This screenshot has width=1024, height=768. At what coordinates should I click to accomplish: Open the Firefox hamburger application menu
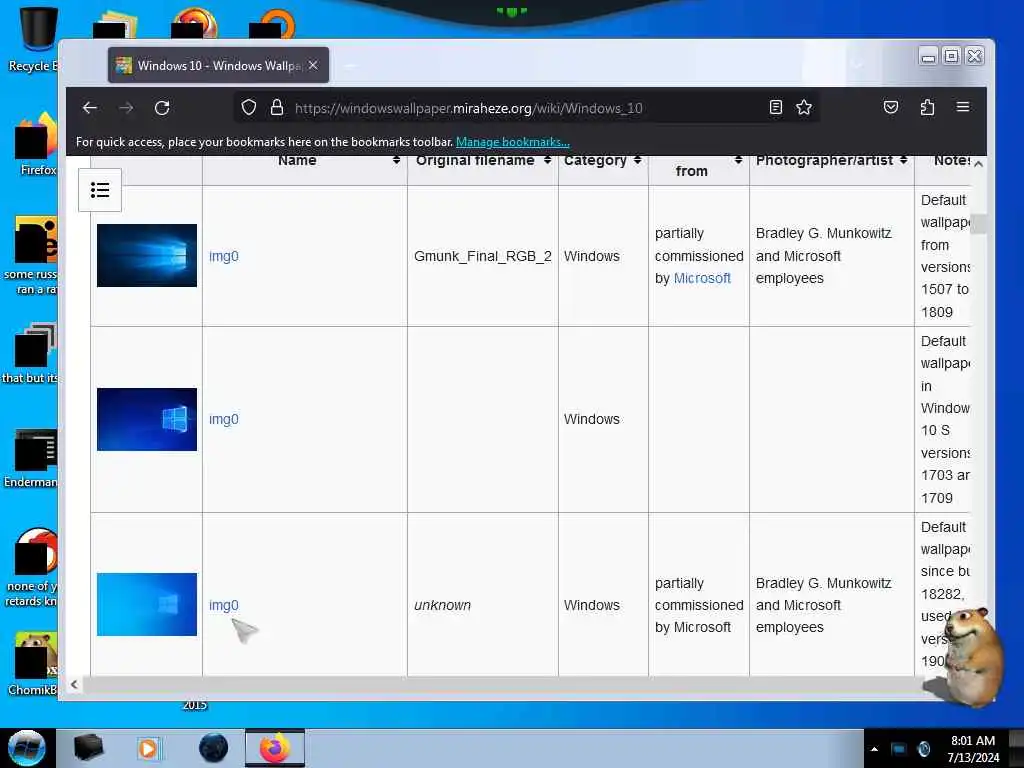[963, 106]
